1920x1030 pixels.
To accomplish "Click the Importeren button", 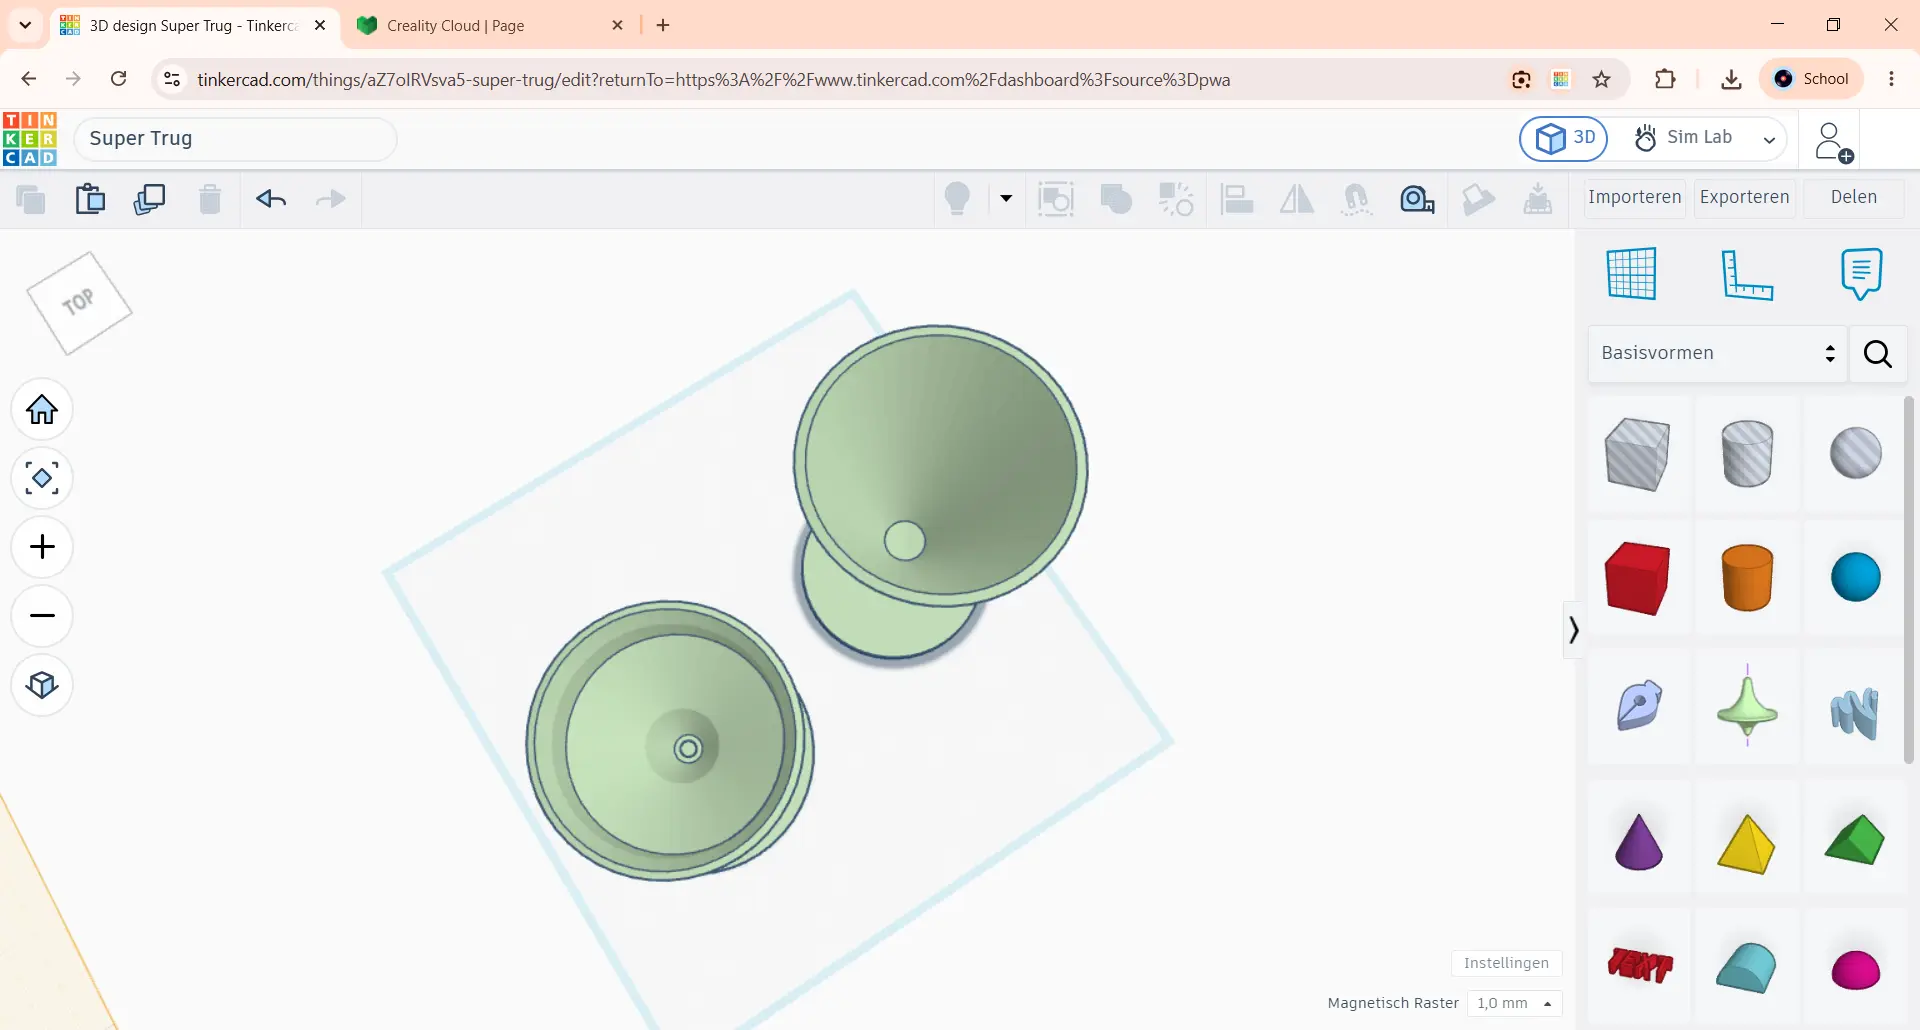I will pyautogui.click(x=1634, y=198).
